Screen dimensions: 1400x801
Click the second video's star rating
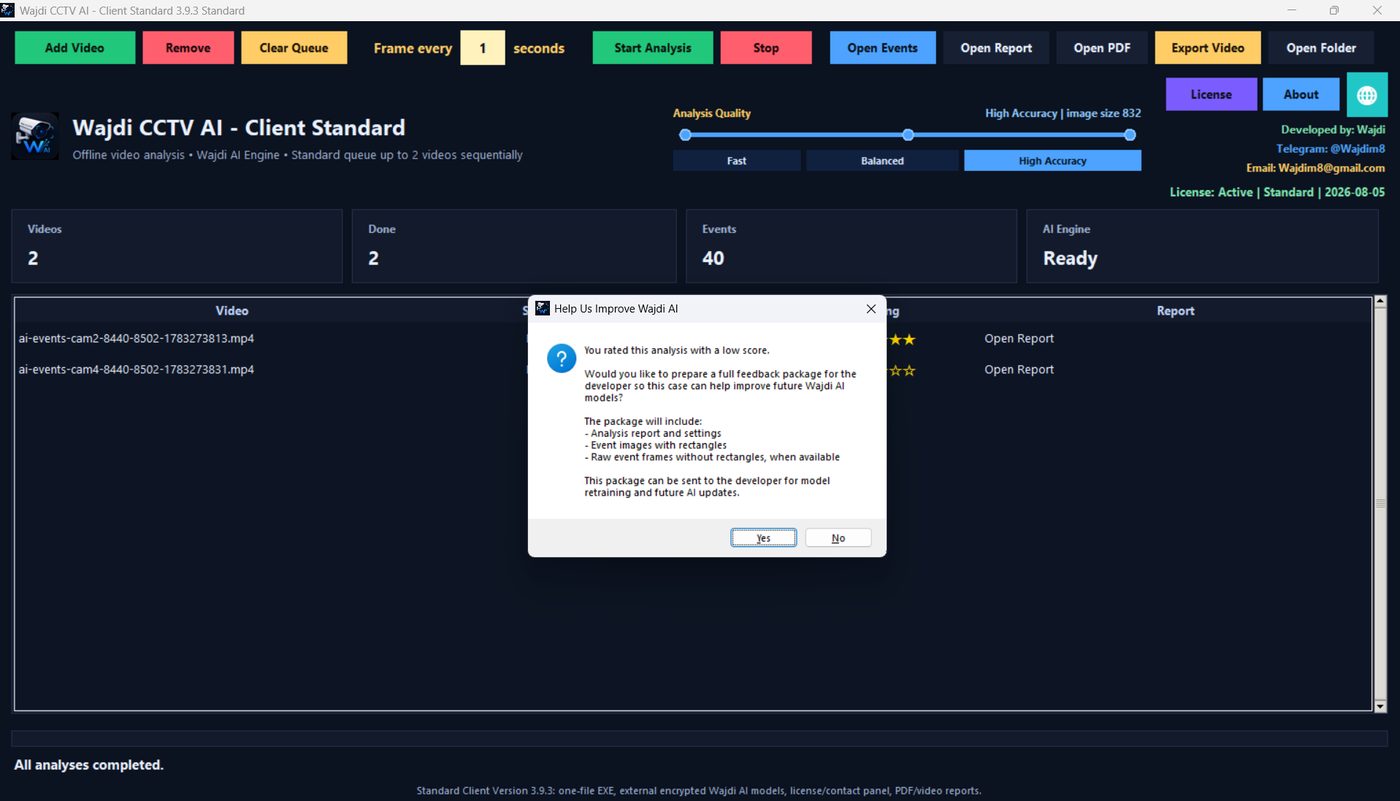[901, 370]
